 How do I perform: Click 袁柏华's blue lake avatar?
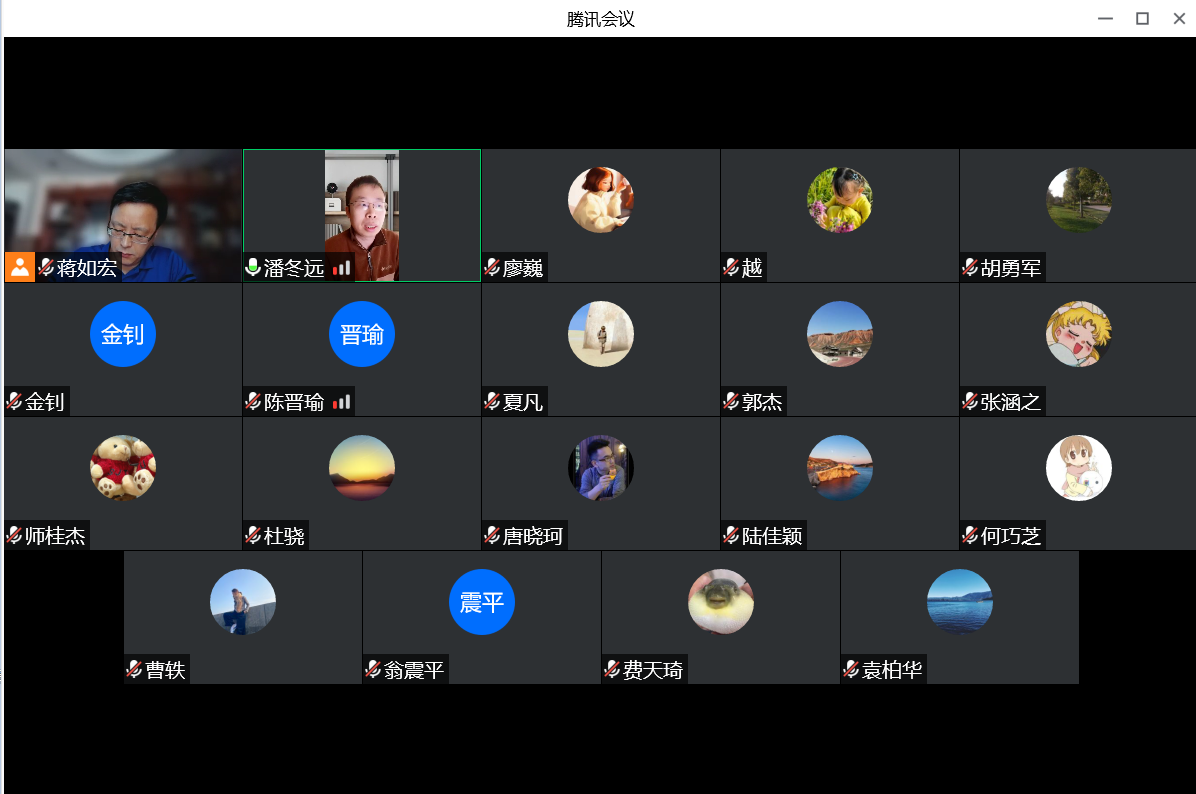coord(960,602)
